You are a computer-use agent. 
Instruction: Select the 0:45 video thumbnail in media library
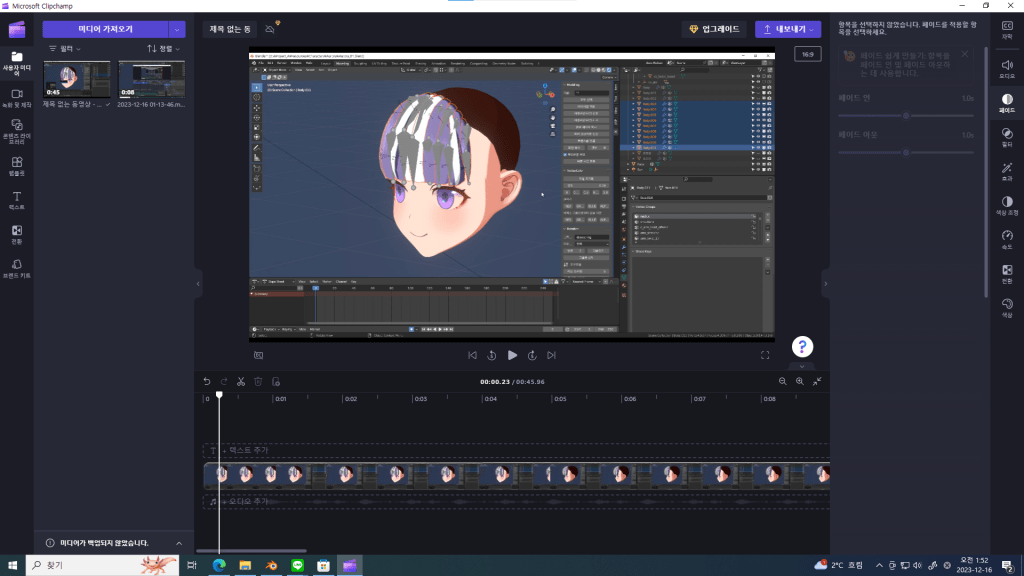click(x=78, y=79)
